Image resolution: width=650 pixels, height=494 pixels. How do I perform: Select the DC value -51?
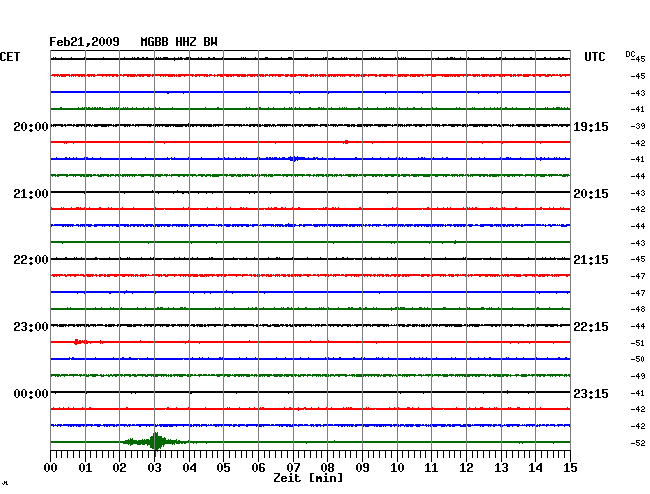638,343
